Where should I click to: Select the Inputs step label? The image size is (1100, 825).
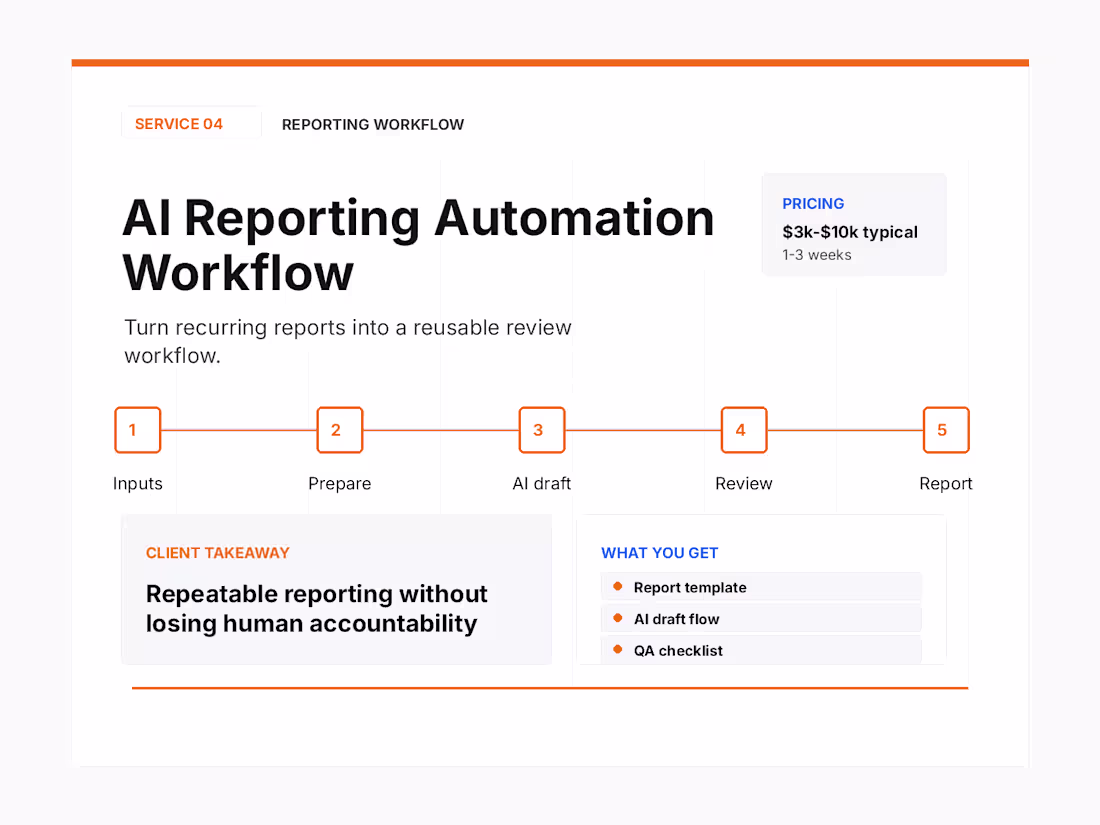138,483
